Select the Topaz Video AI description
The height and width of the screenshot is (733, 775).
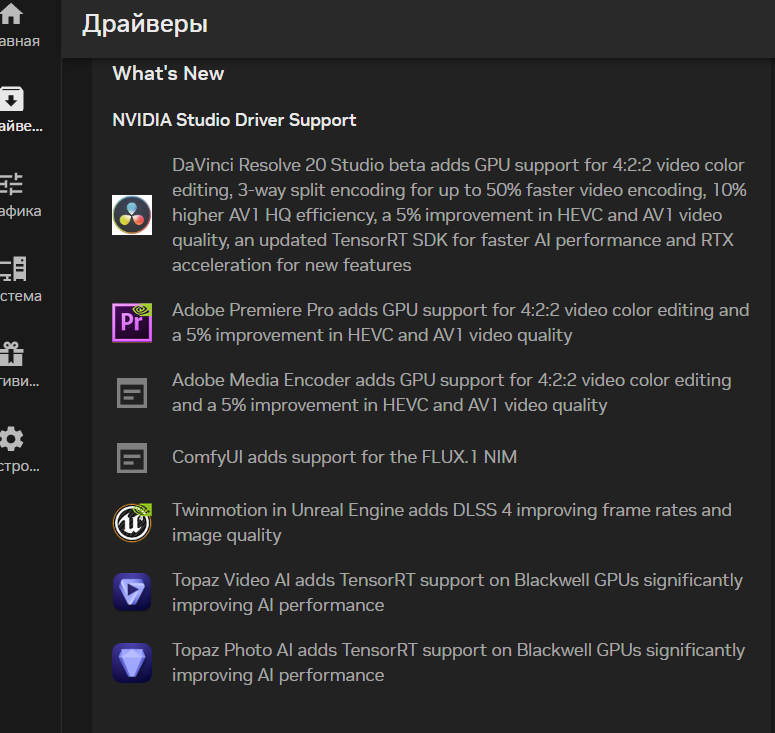(457, 592)
